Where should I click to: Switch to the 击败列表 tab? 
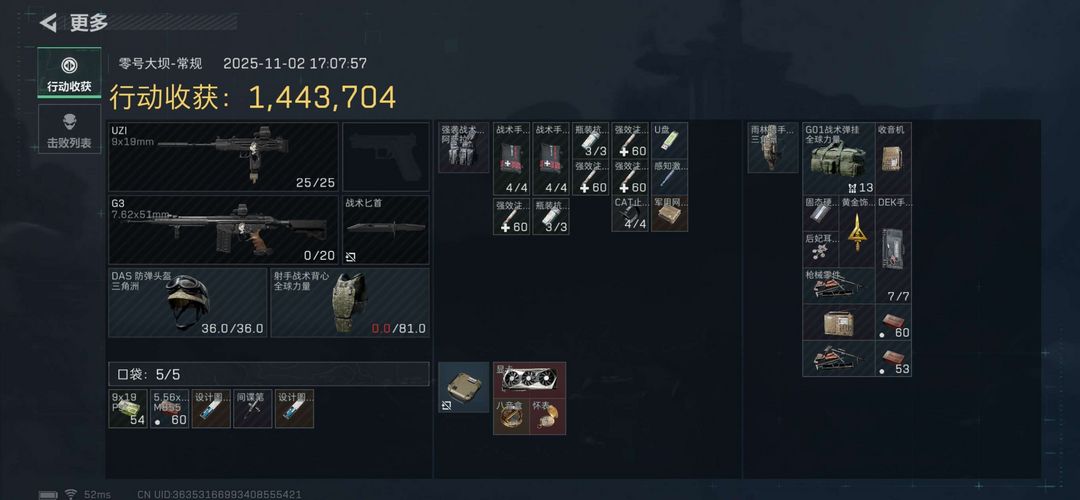click(69, 129)
